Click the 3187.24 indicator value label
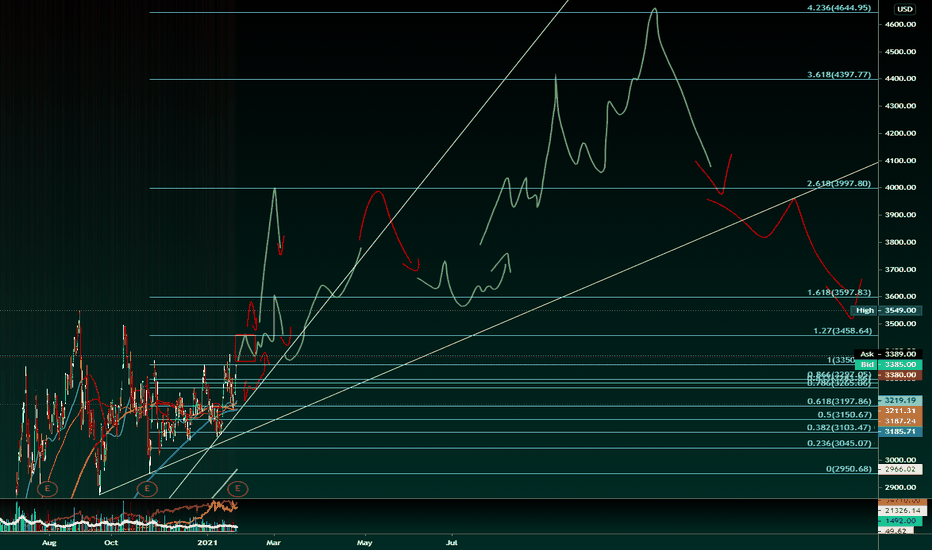 point(900,421)
